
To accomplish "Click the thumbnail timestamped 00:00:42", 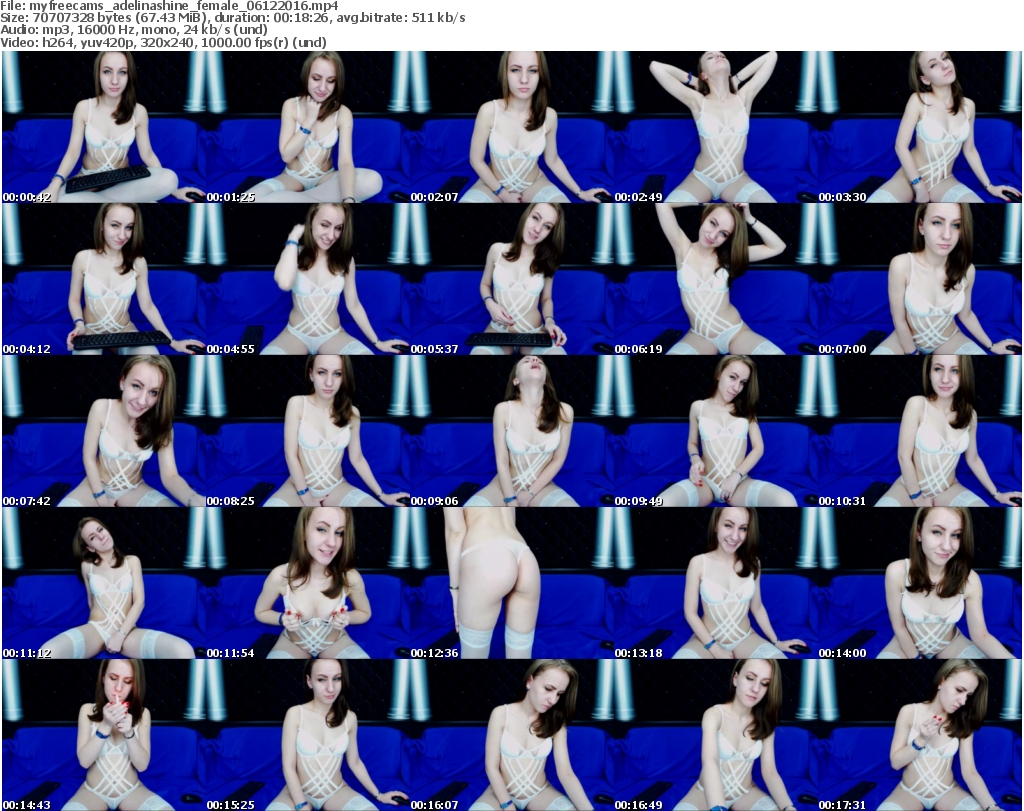I will tap(103, 127).
